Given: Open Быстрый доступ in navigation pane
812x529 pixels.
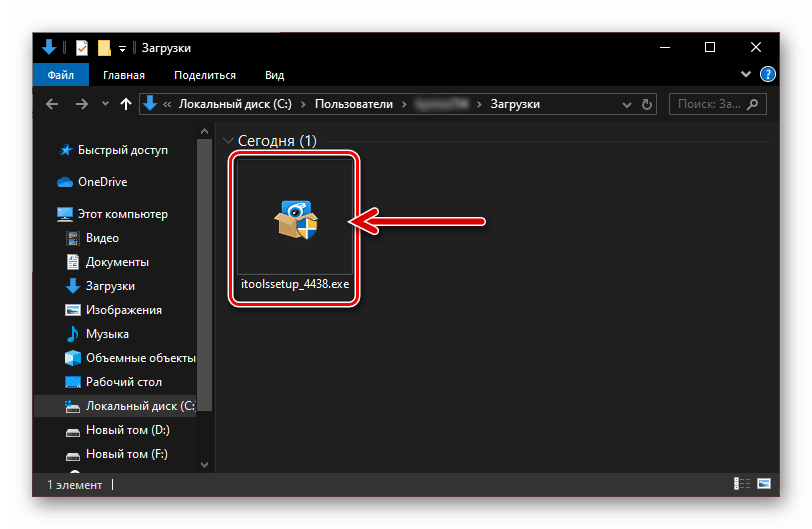Looking at the screenshot, I should point(123,150).
